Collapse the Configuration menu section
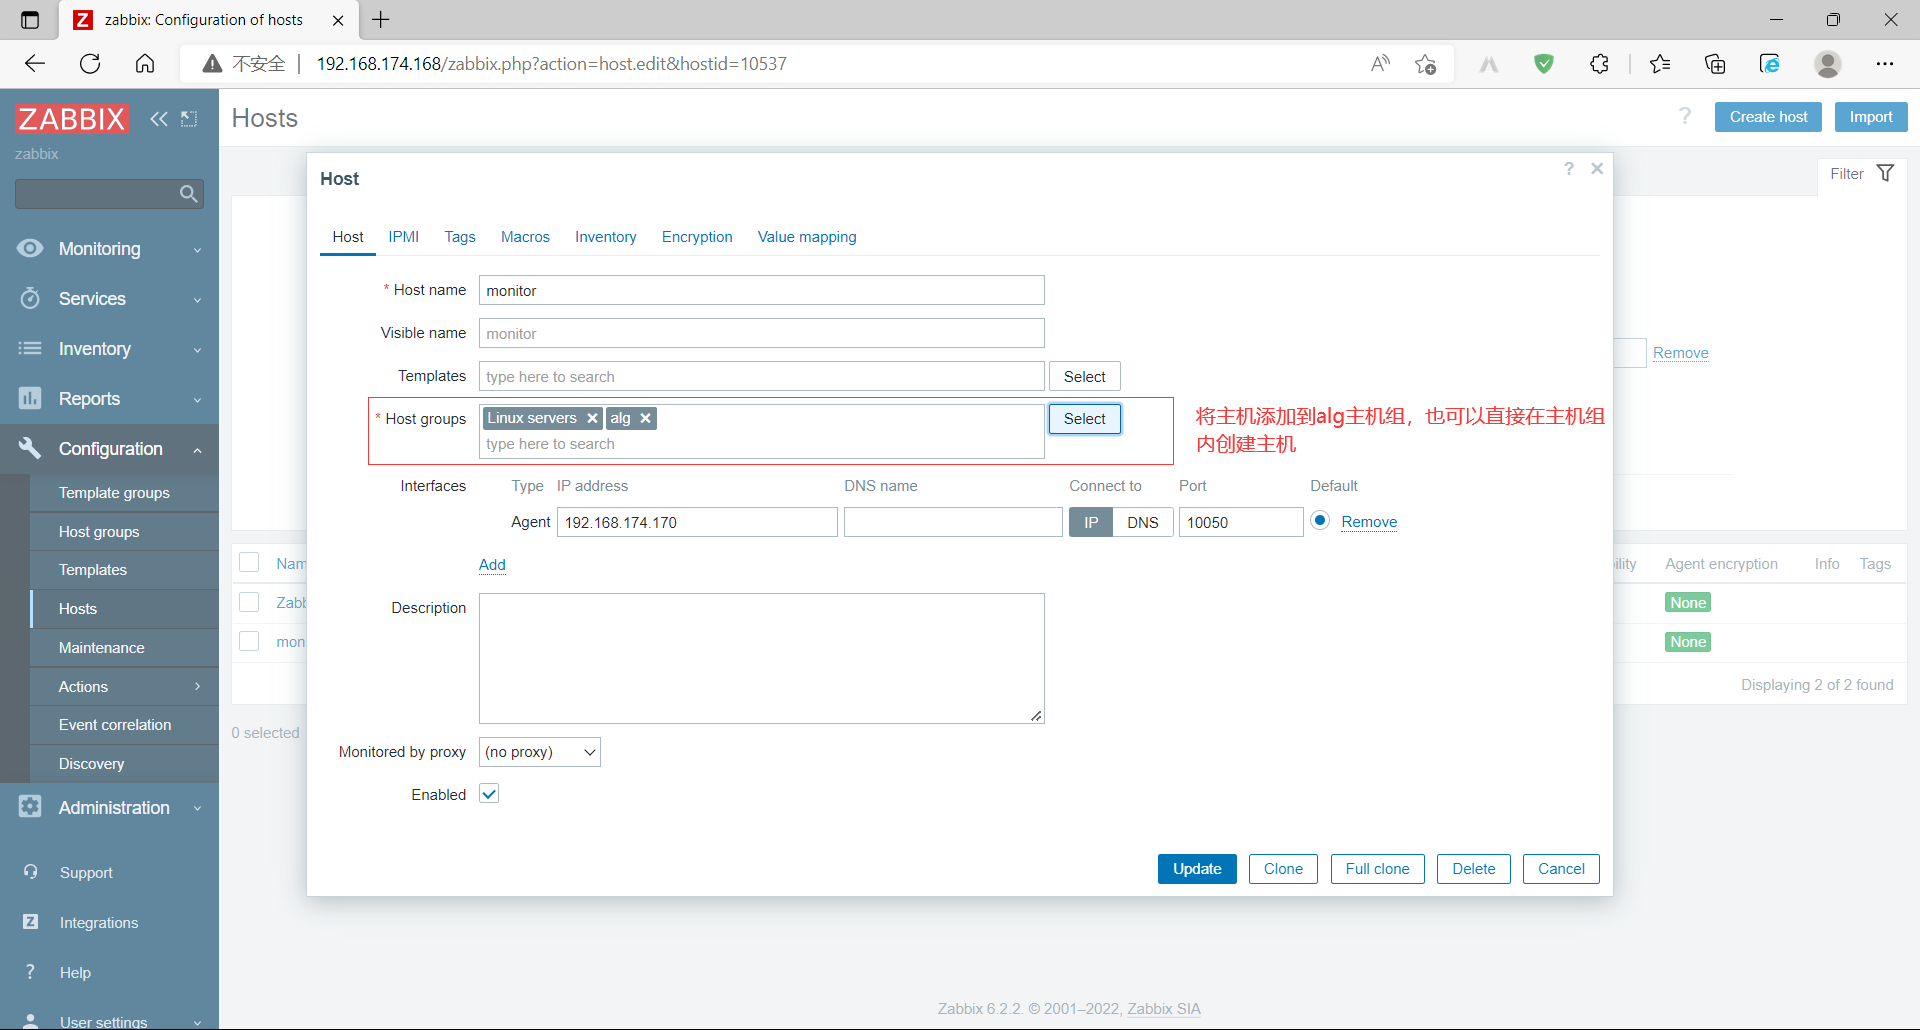The height and width of the screenshot is (1030, 1920). tap(198, 450)
